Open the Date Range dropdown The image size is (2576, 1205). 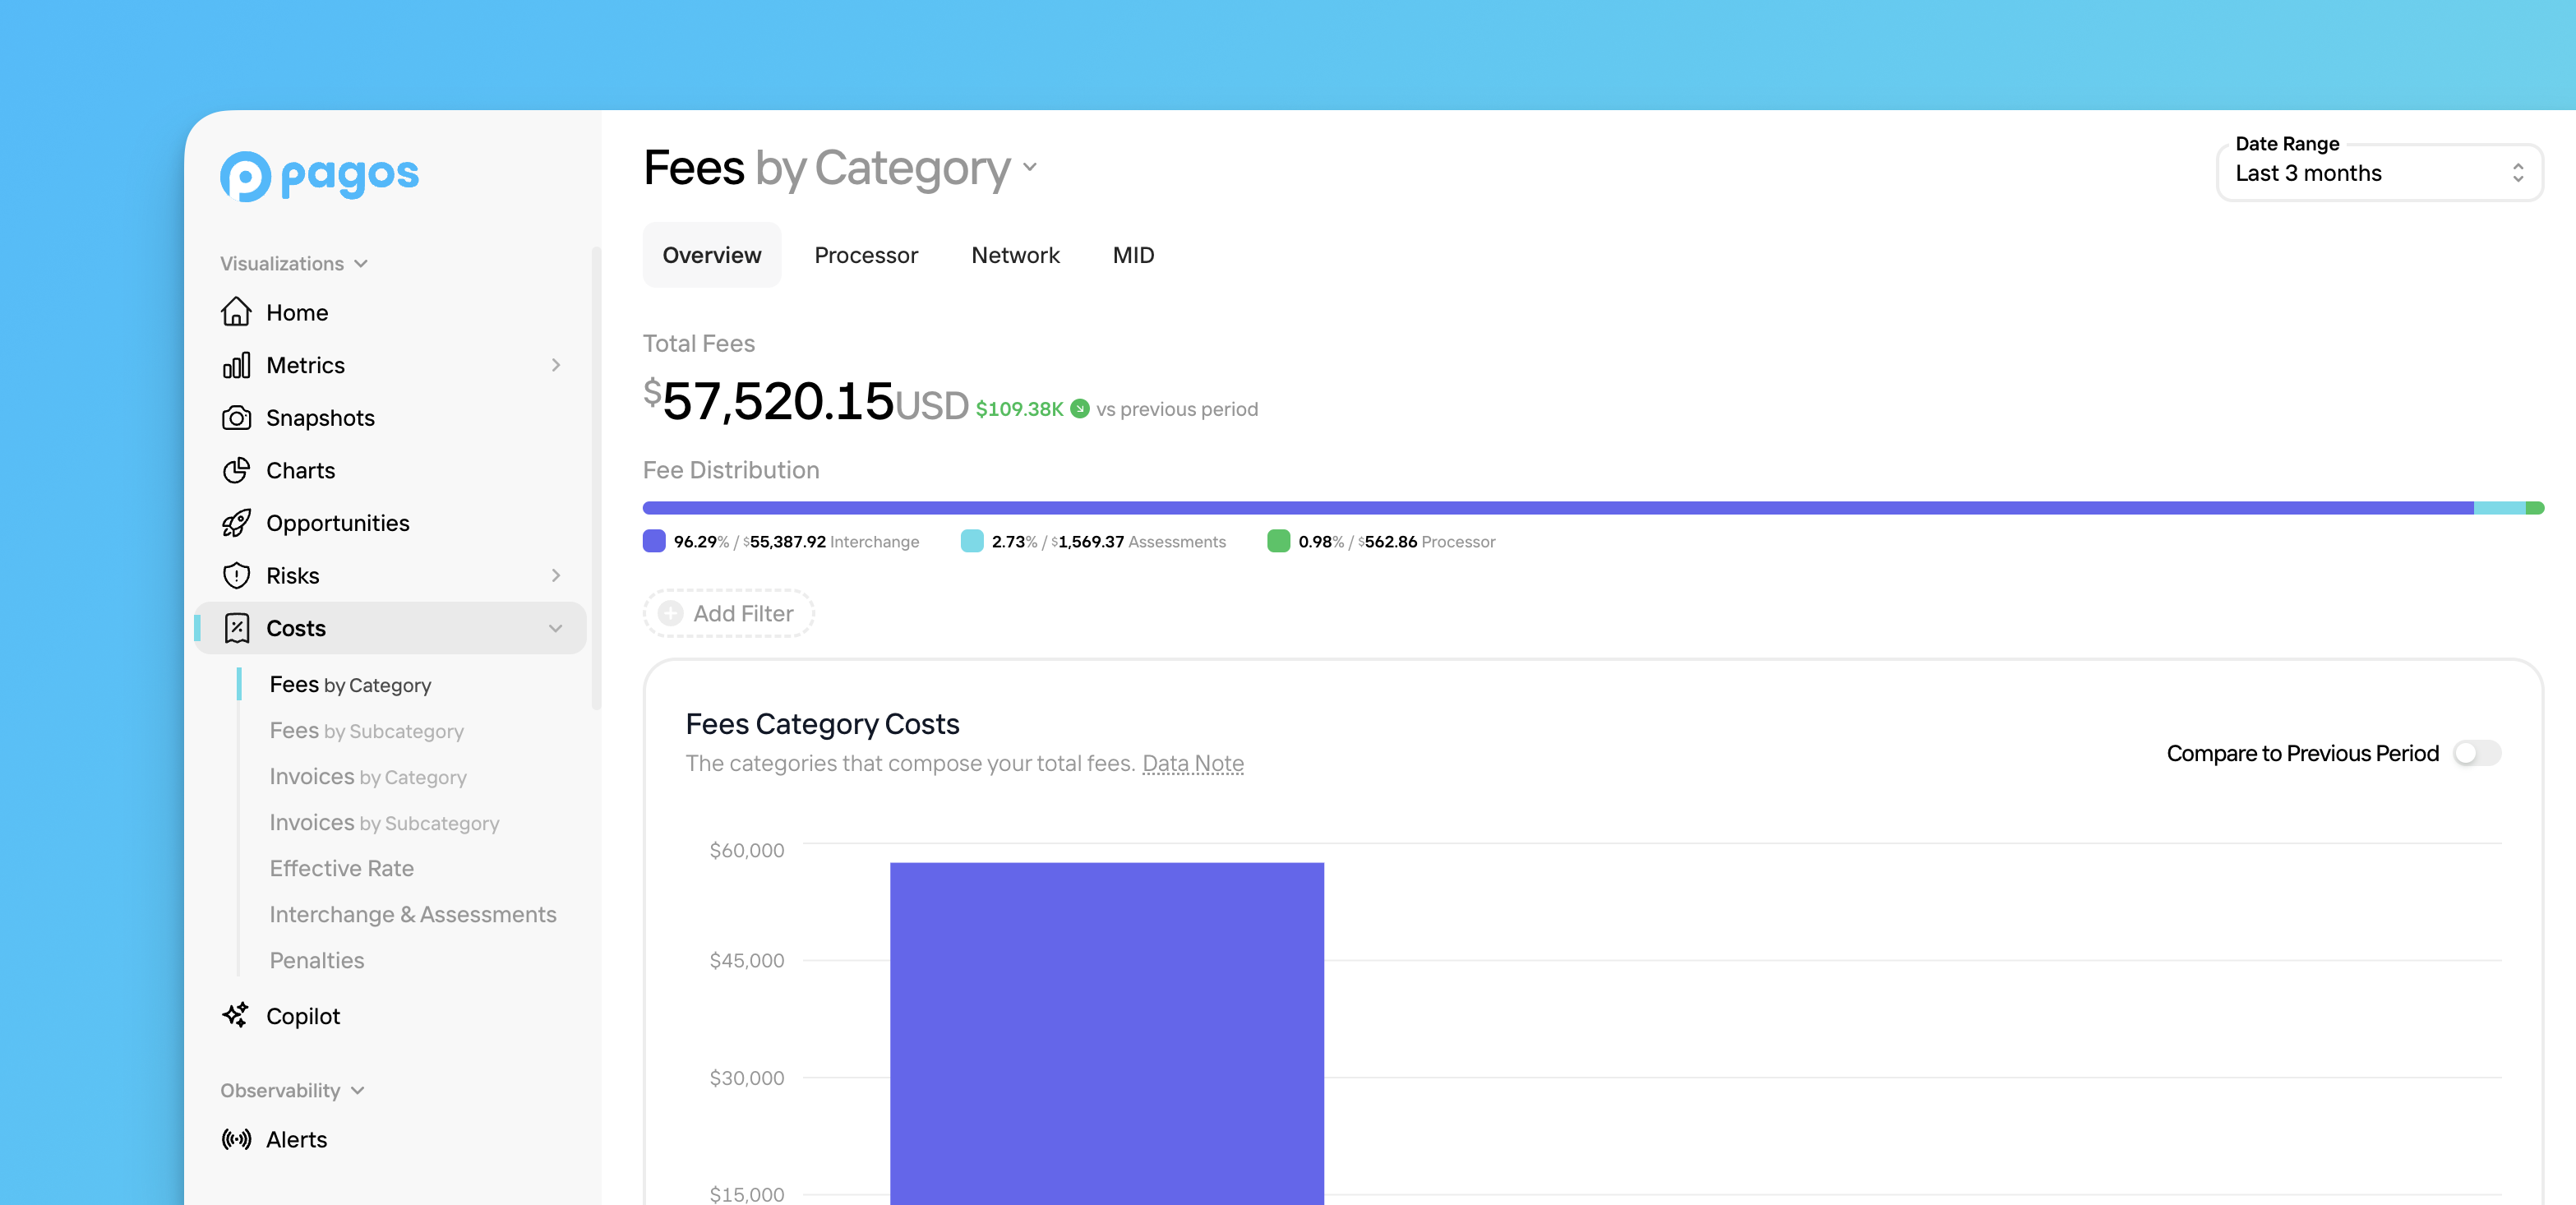click(x=2379, y=173)
